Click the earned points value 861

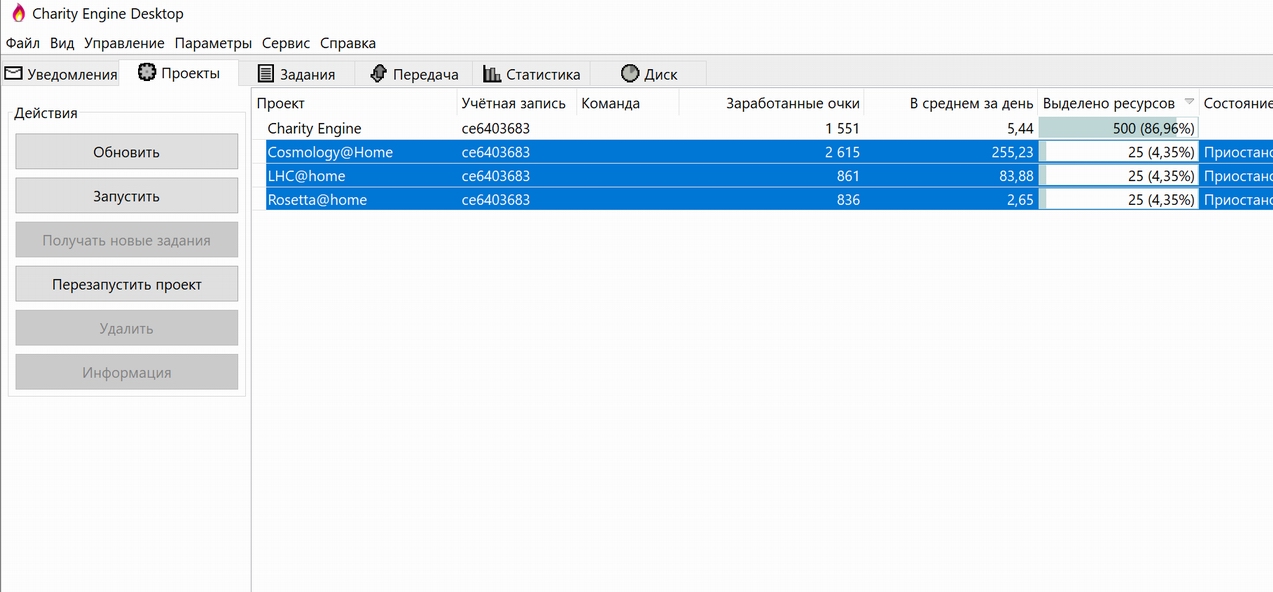[847, 176]
